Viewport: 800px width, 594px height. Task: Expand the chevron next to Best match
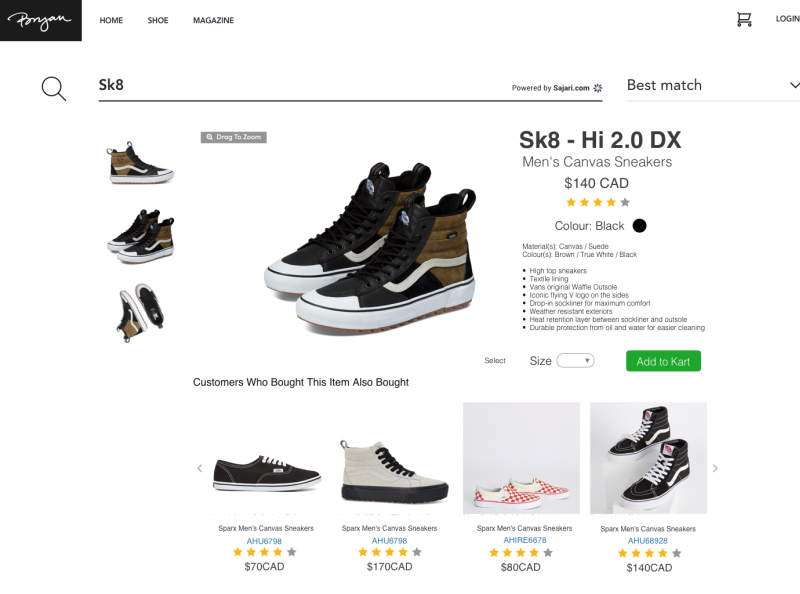(x=795, y=85)
